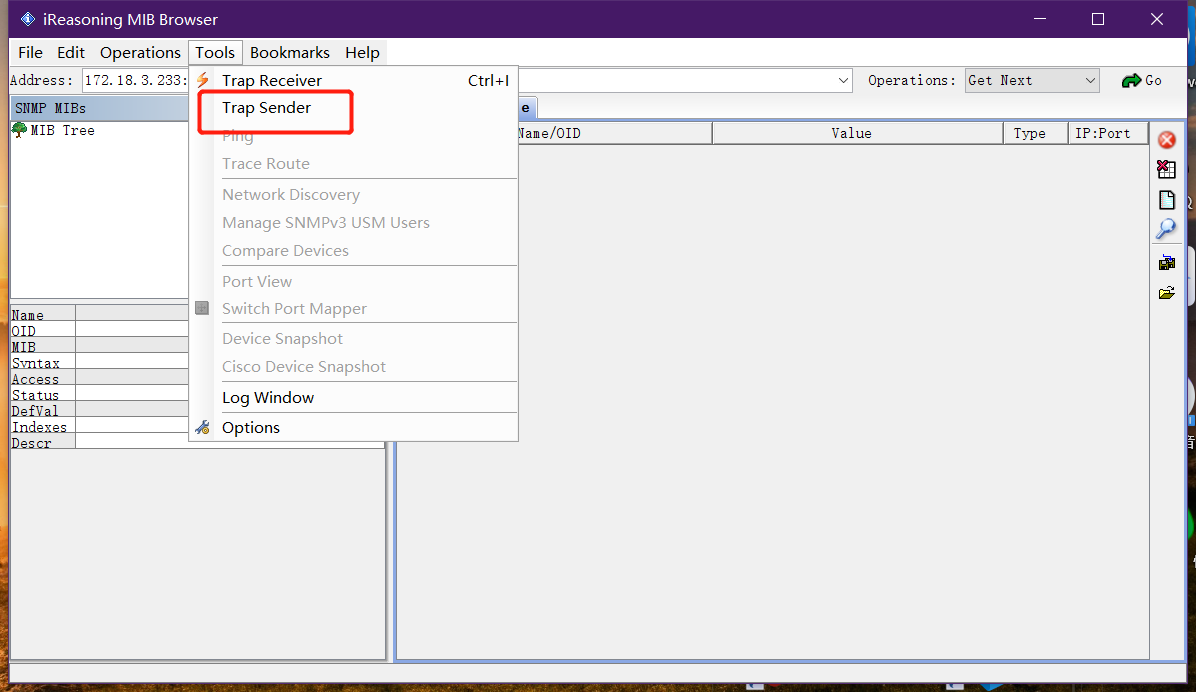
Task: Select the magnifier find icon
Action: click(1166, 228)
